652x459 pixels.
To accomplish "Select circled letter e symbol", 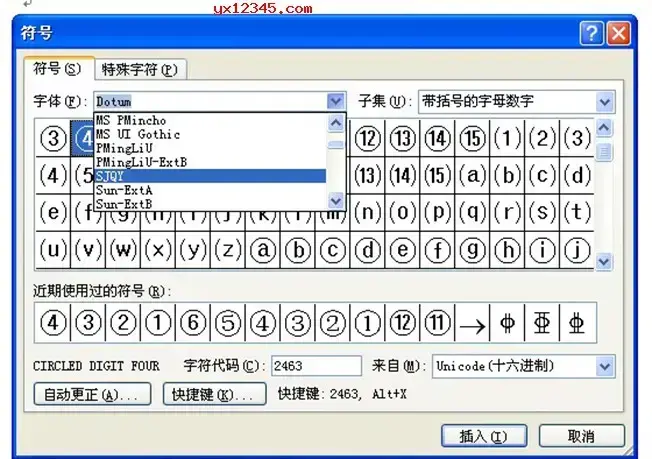I will pyautogui.click(x=403, y=250).
